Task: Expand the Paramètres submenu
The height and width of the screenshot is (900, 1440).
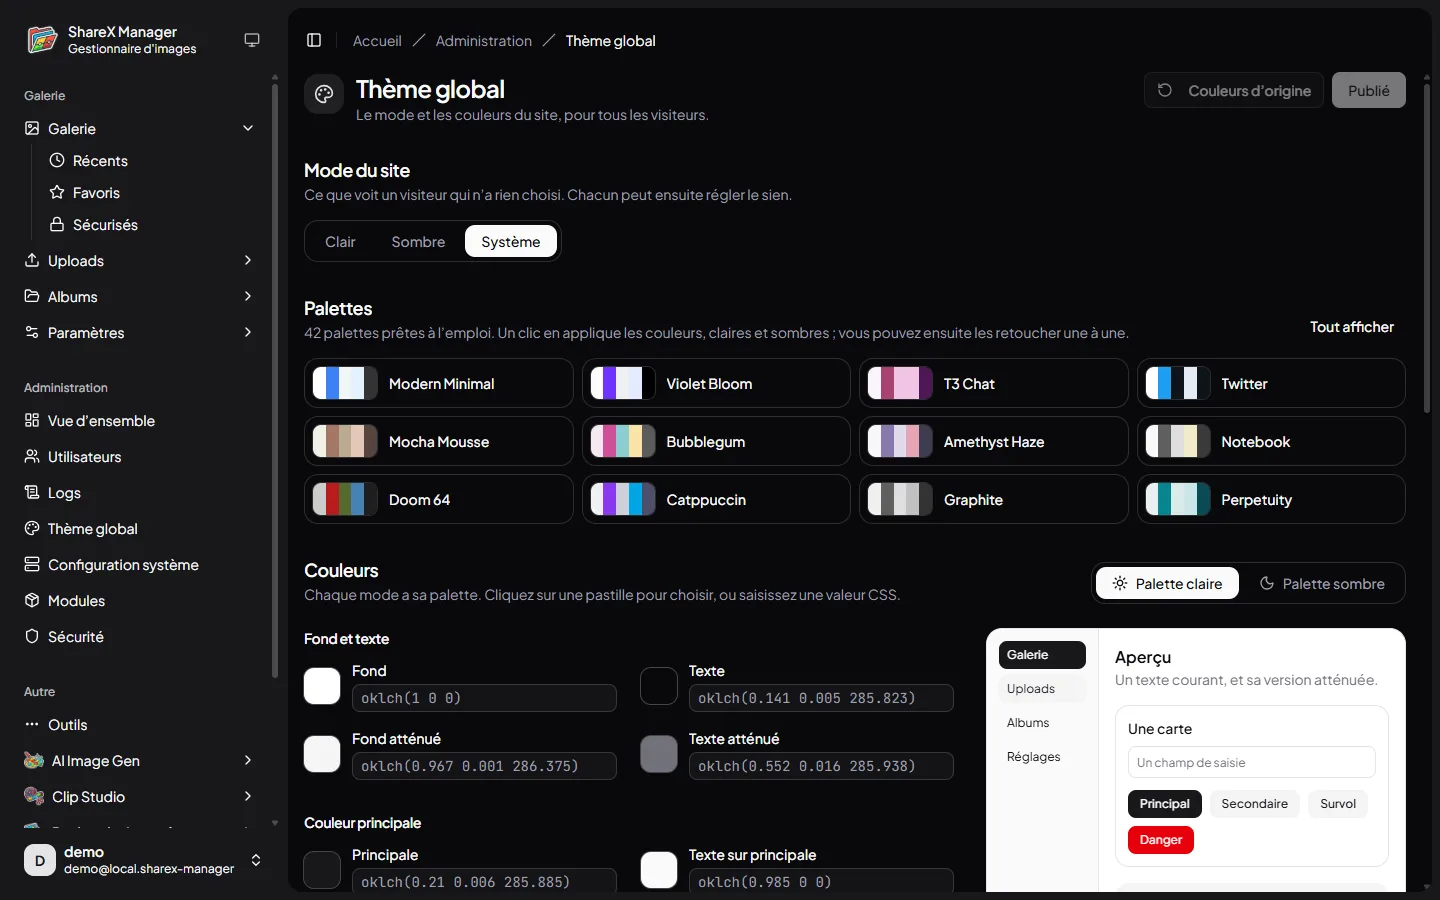Action: [248, 332]
